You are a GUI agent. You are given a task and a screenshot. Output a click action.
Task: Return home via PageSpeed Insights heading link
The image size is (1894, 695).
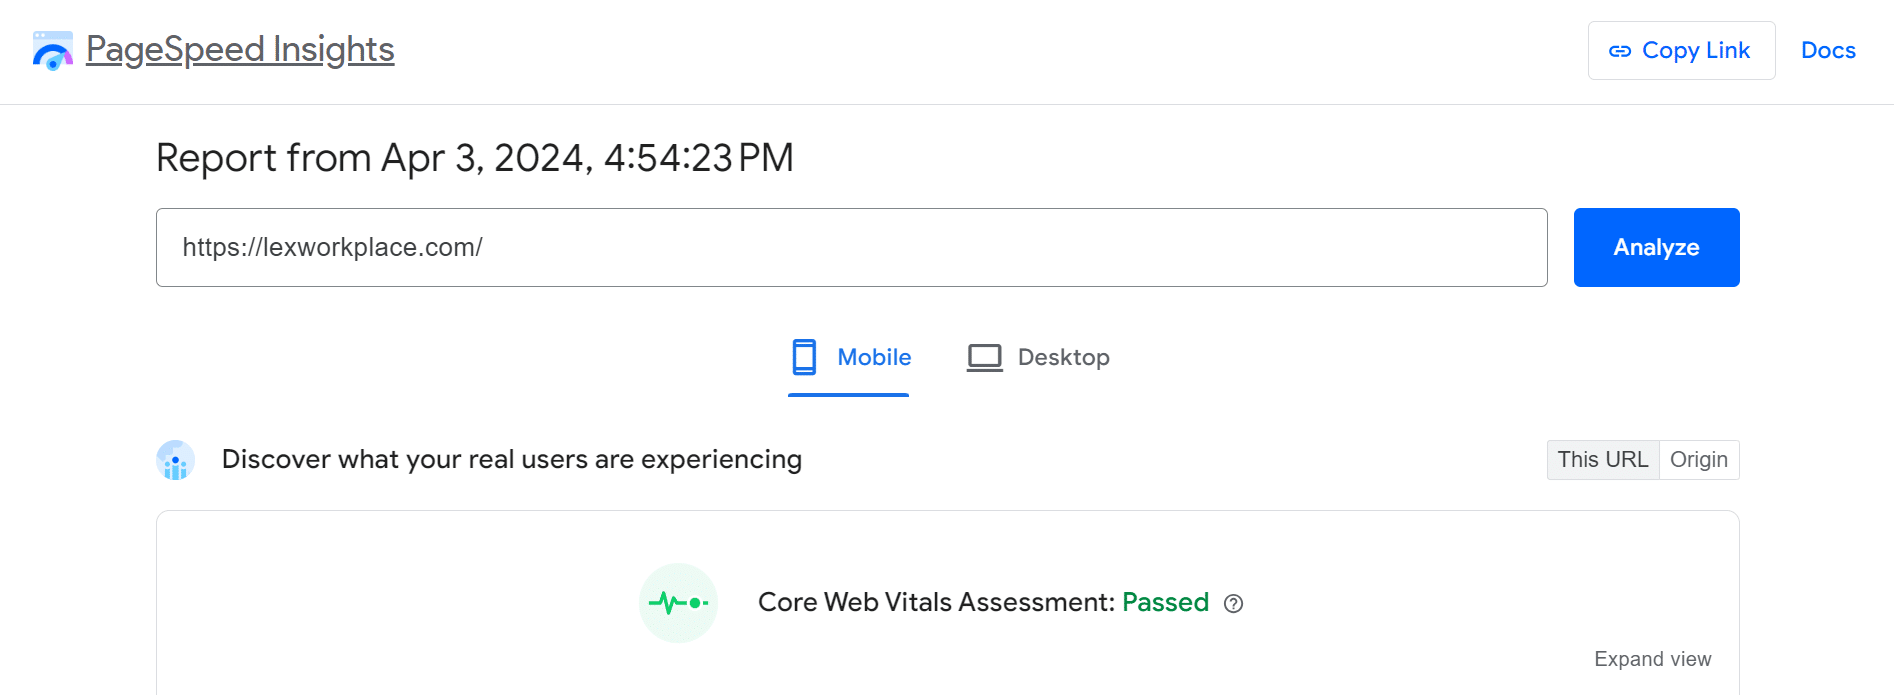pyautogui.click(x=240, y=49)
